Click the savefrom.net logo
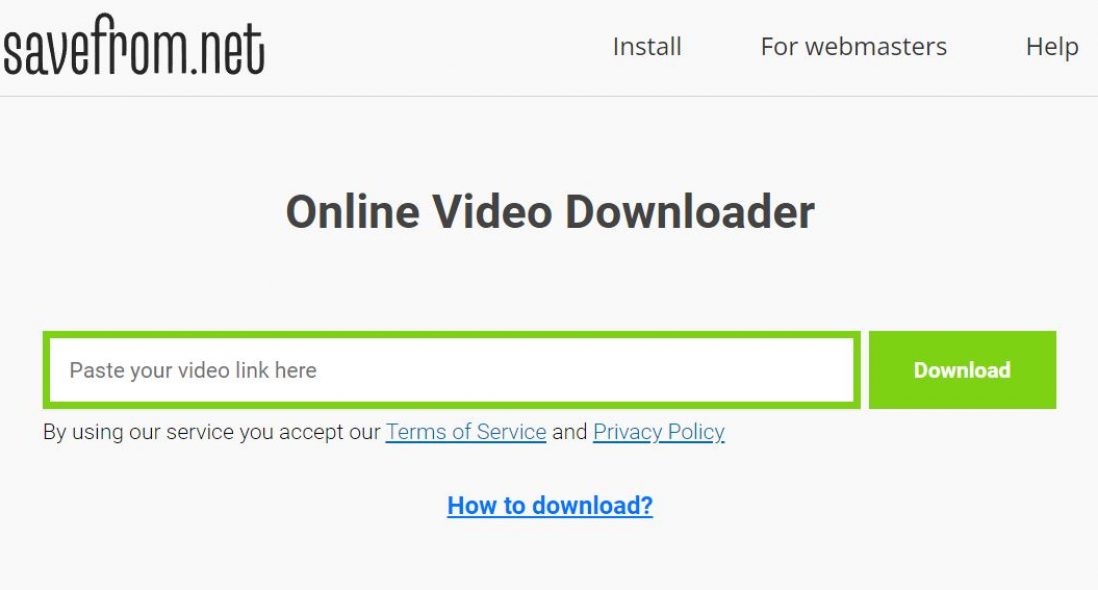The image size is (1098, 590). 134,45
